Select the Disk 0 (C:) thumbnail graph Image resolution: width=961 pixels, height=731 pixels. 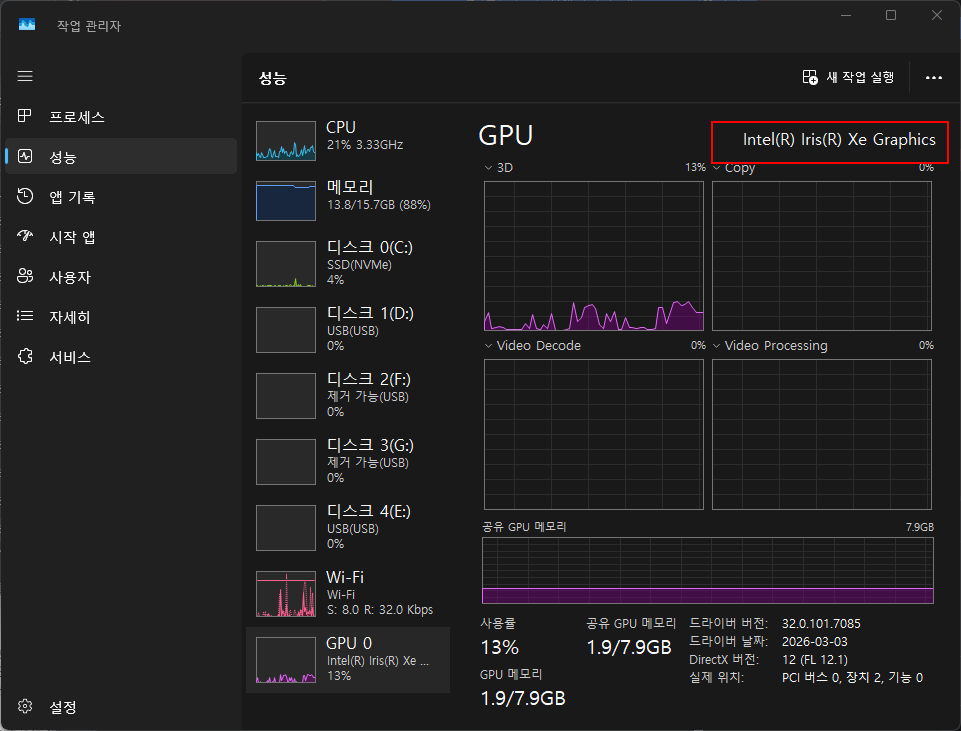point(286,264)
